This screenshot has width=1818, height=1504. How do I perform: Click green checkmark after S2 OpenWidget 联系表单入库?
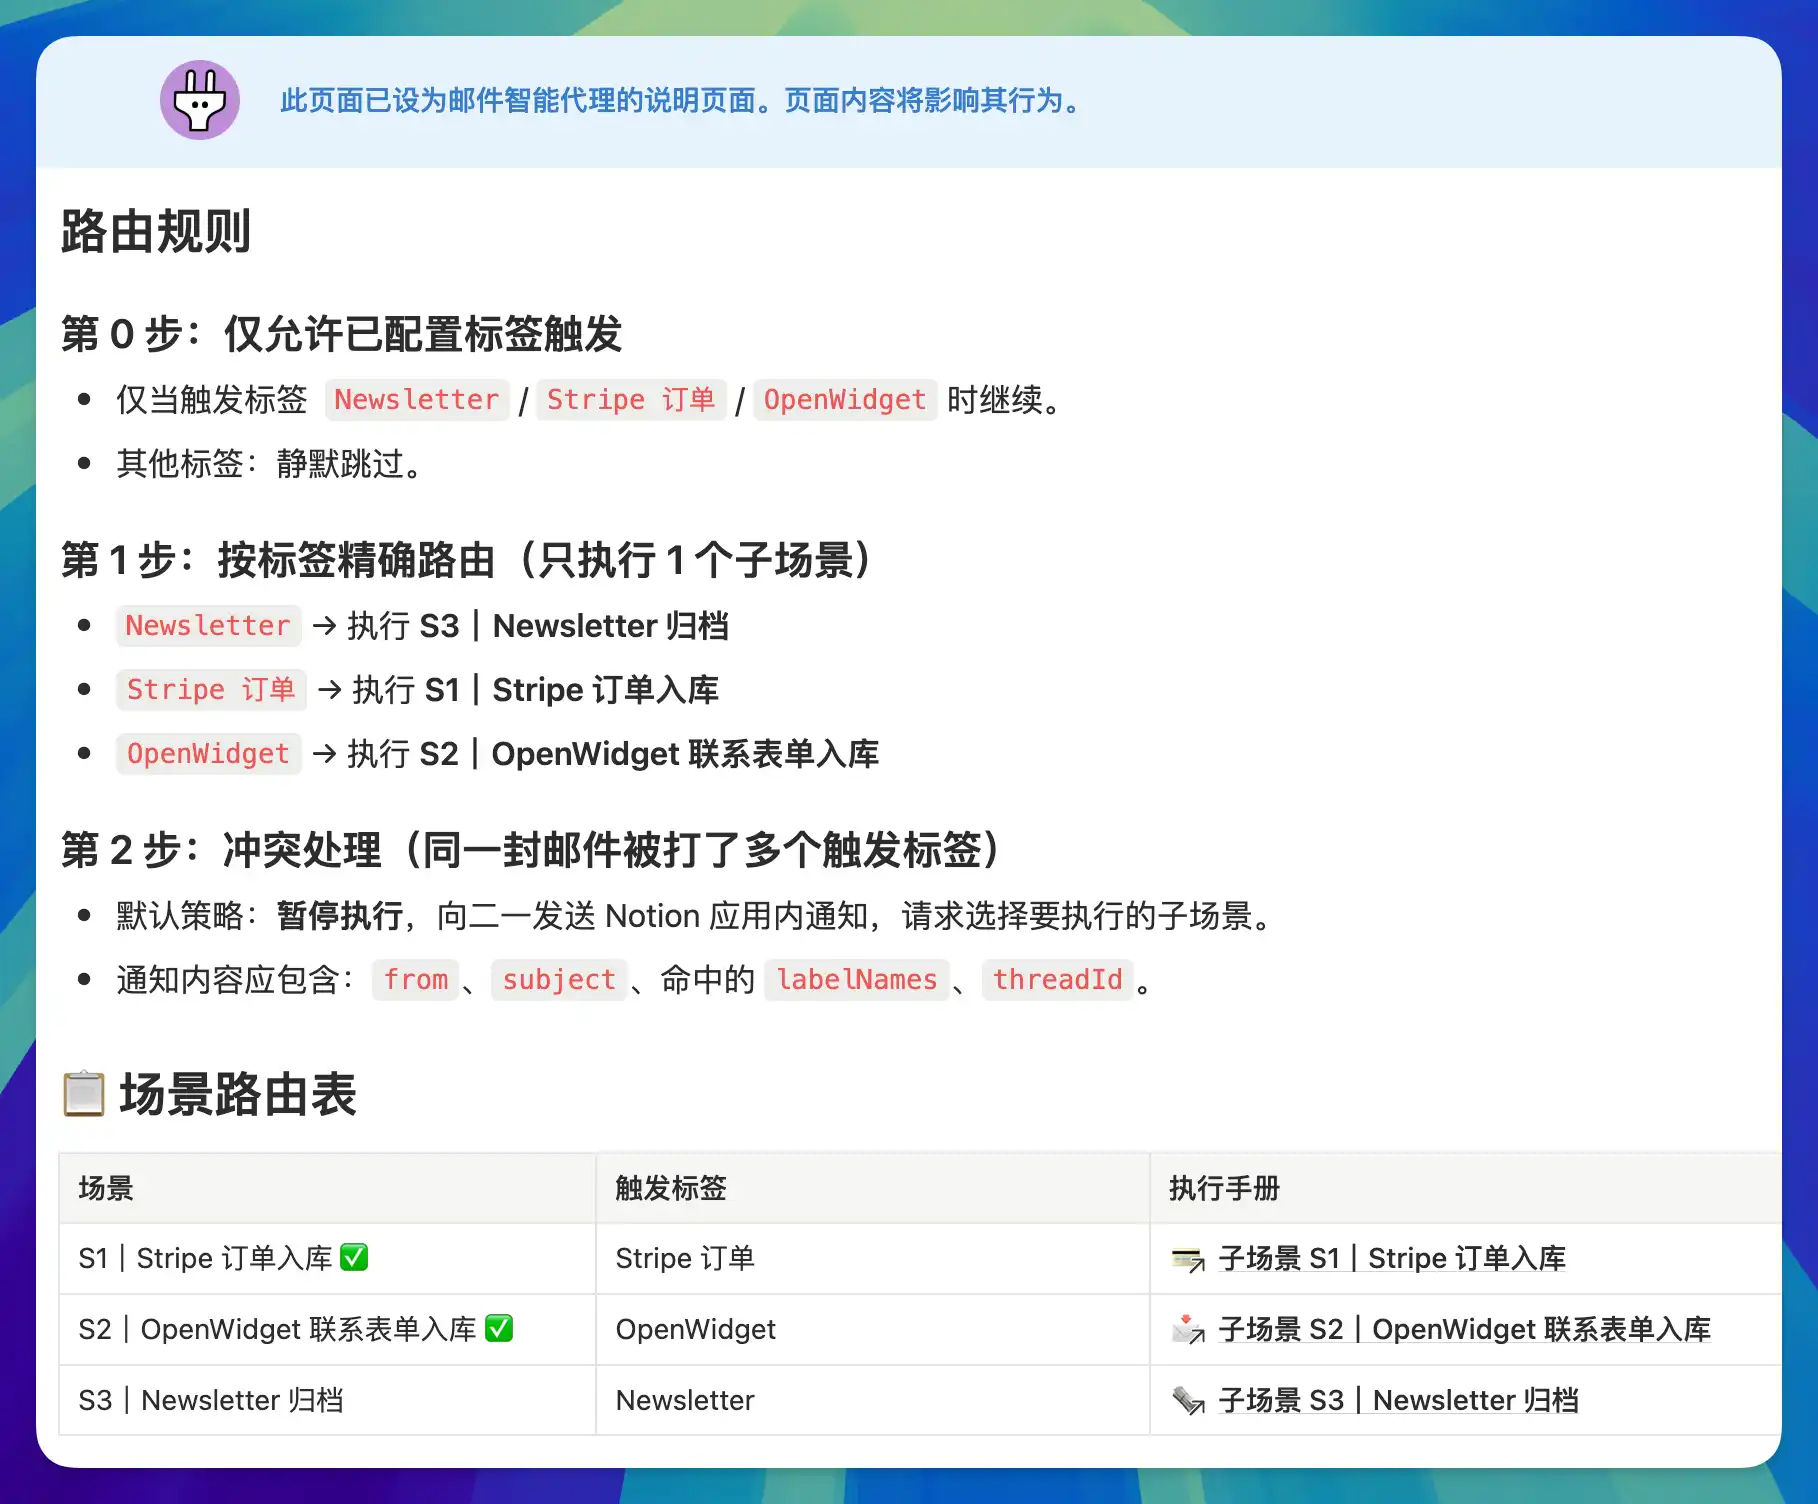(498, 1328)
